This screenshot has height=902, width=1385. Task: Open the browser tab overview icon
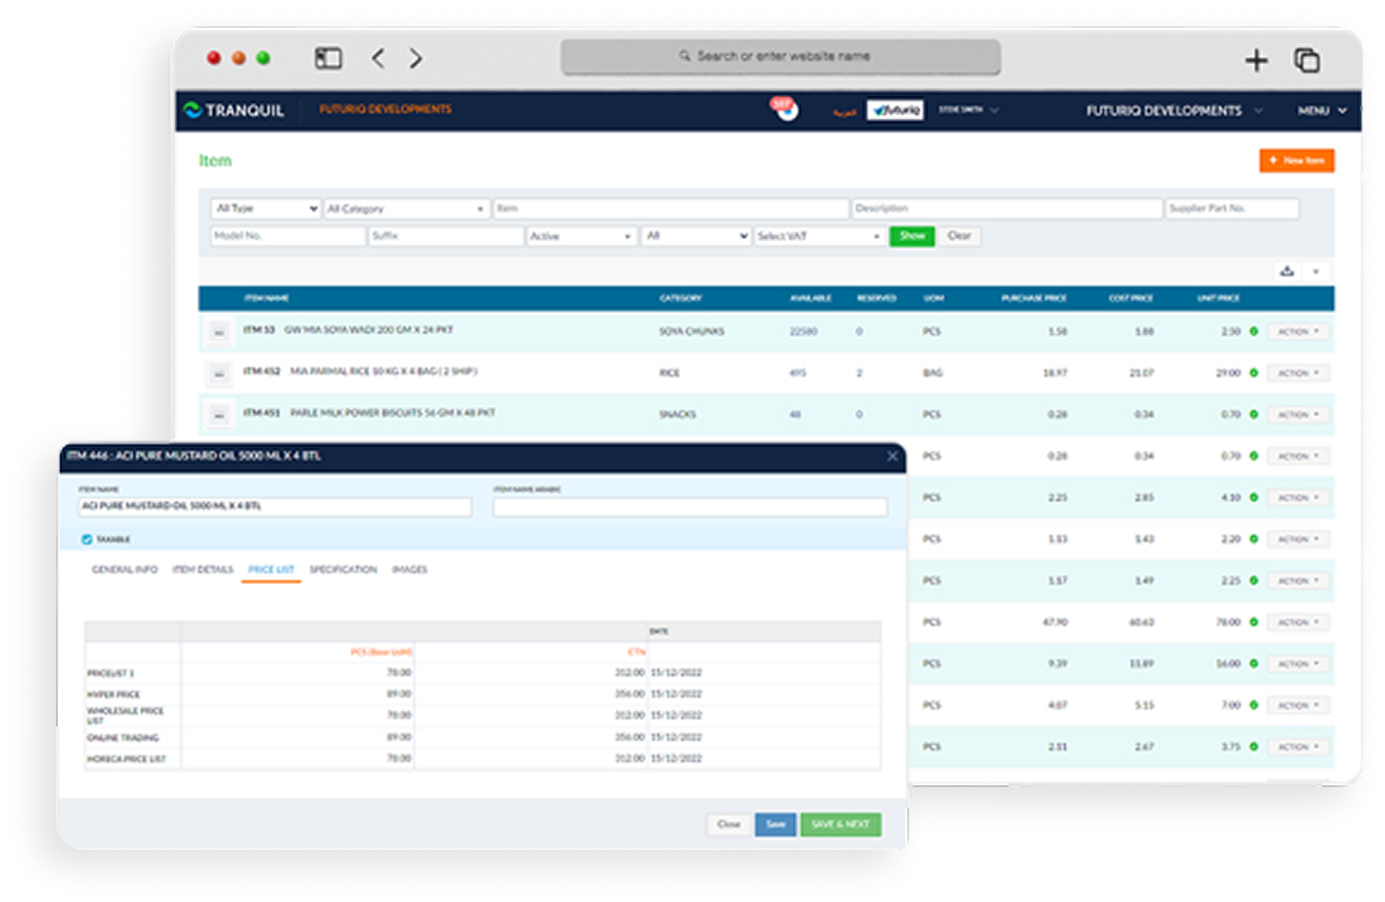click(1307, 61)
